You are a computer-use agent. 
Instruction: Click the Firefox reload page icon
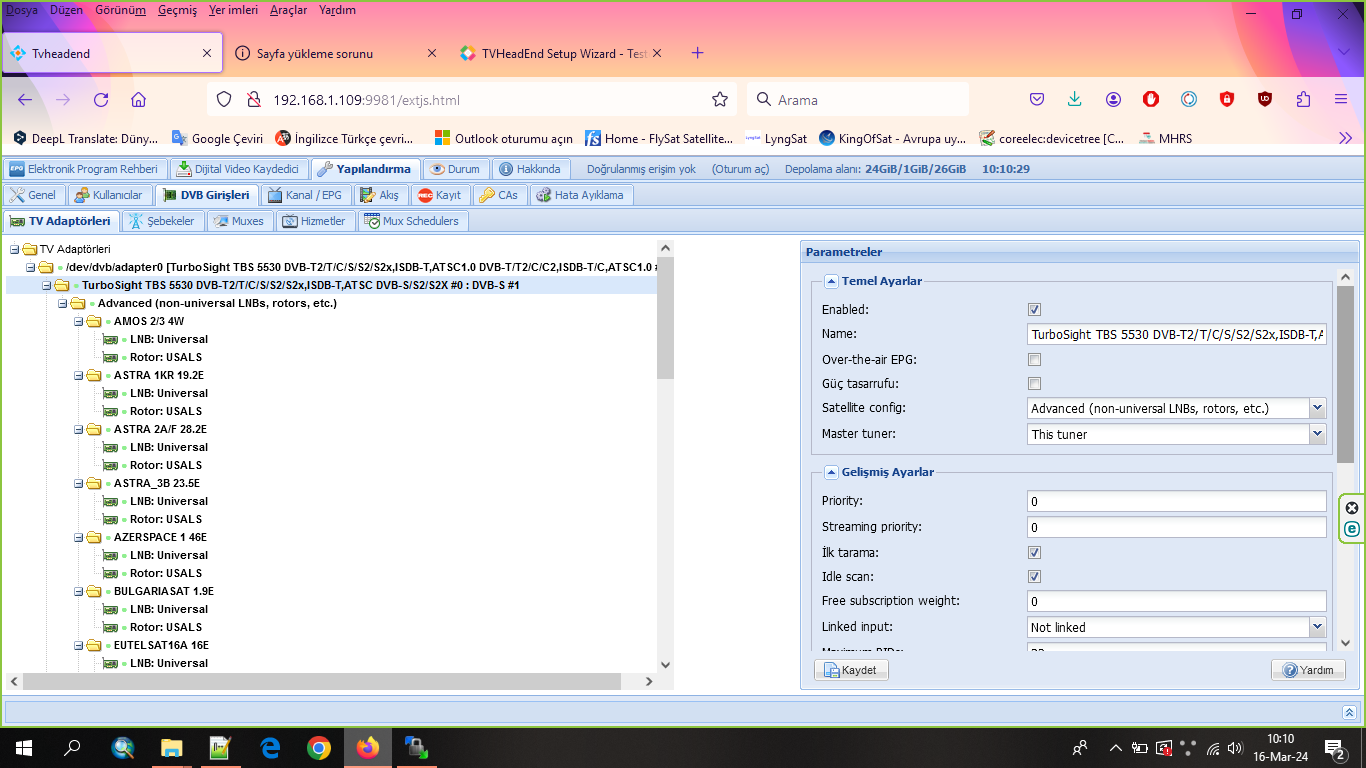(101, 100)
